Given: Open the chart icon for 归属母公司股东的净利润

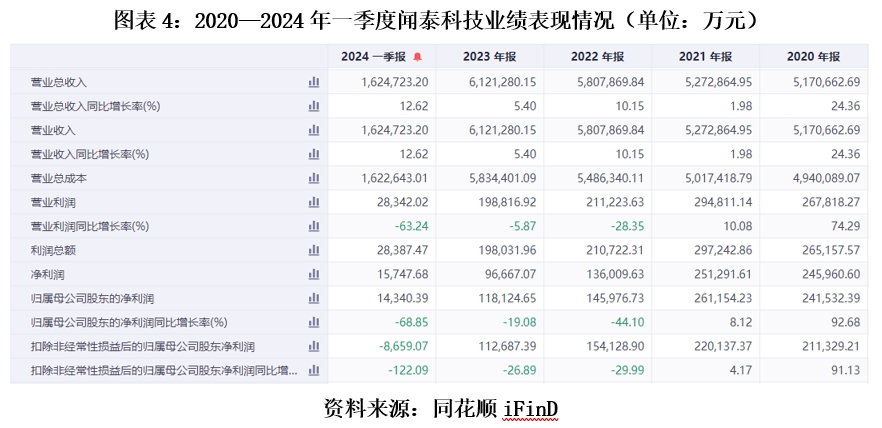Looking at the screenshot, I should pos(314,298).
